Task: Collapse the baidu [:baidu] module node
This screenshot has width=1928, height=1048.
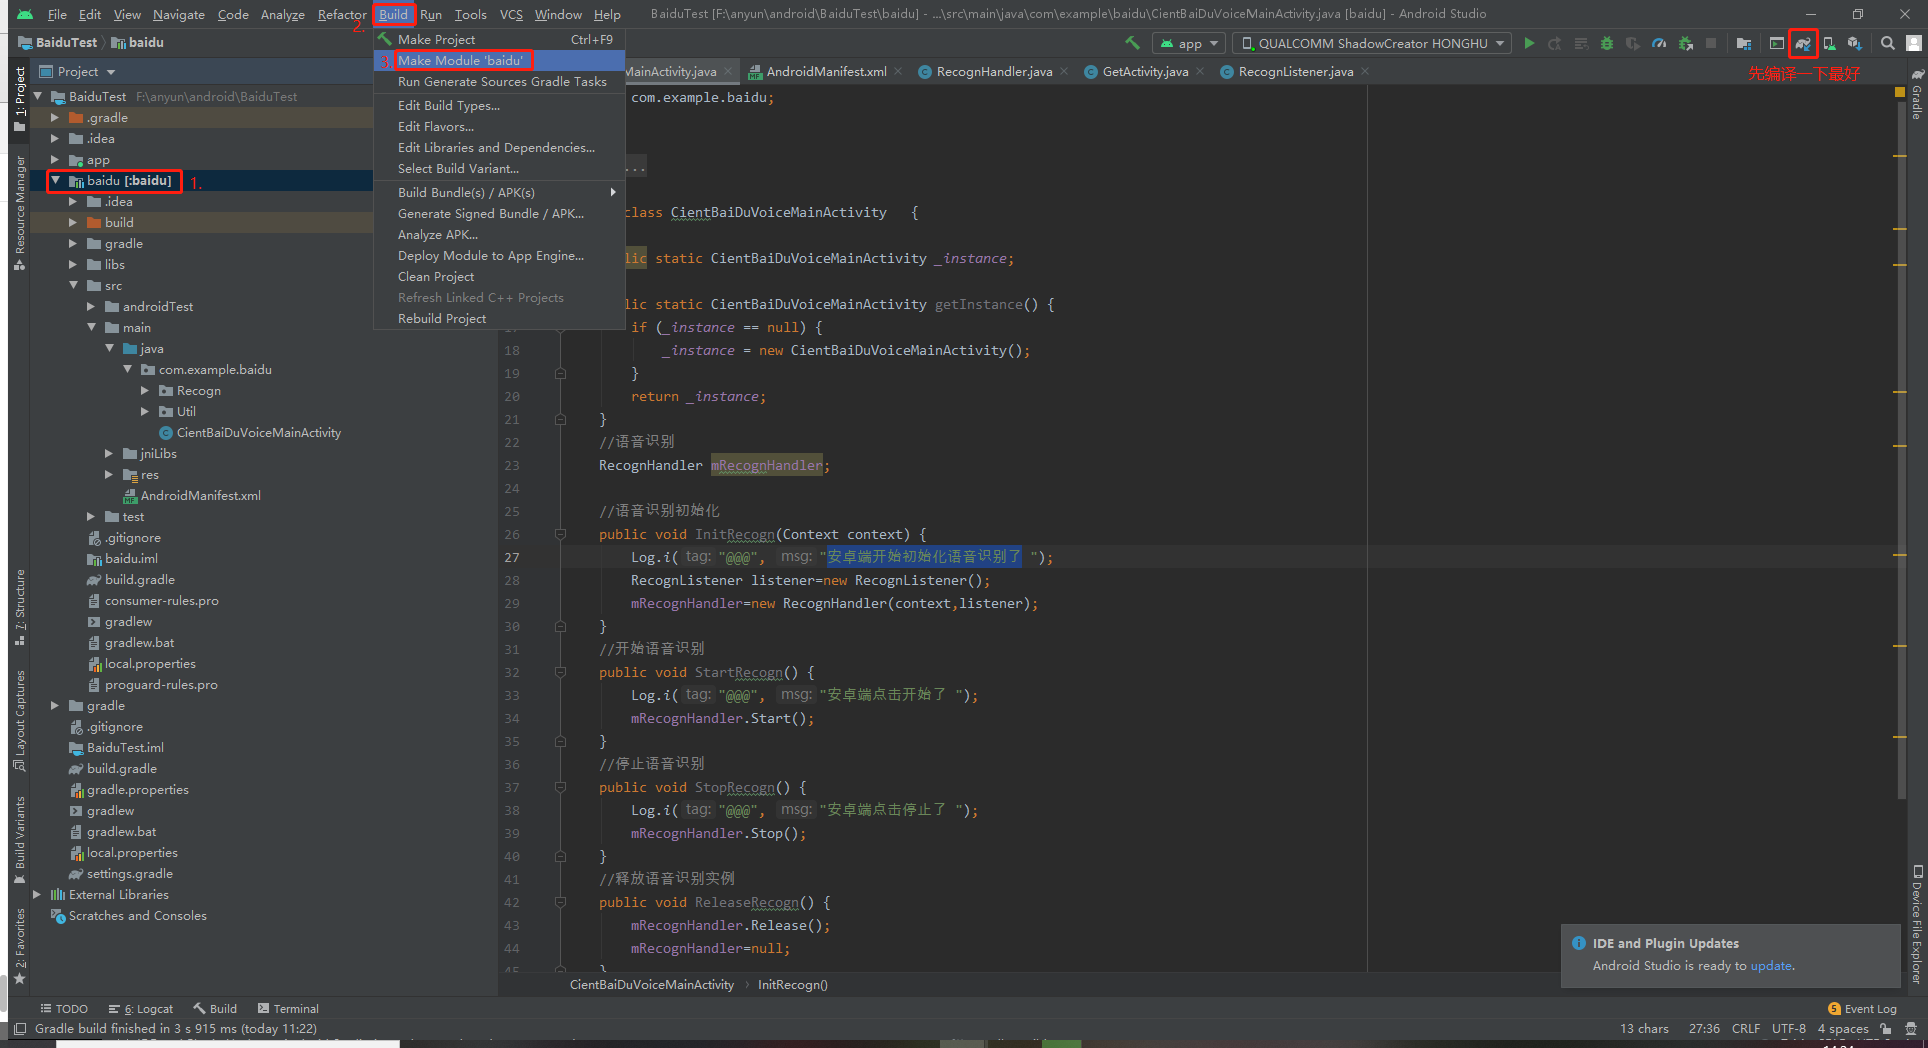Action: (56, 181)
